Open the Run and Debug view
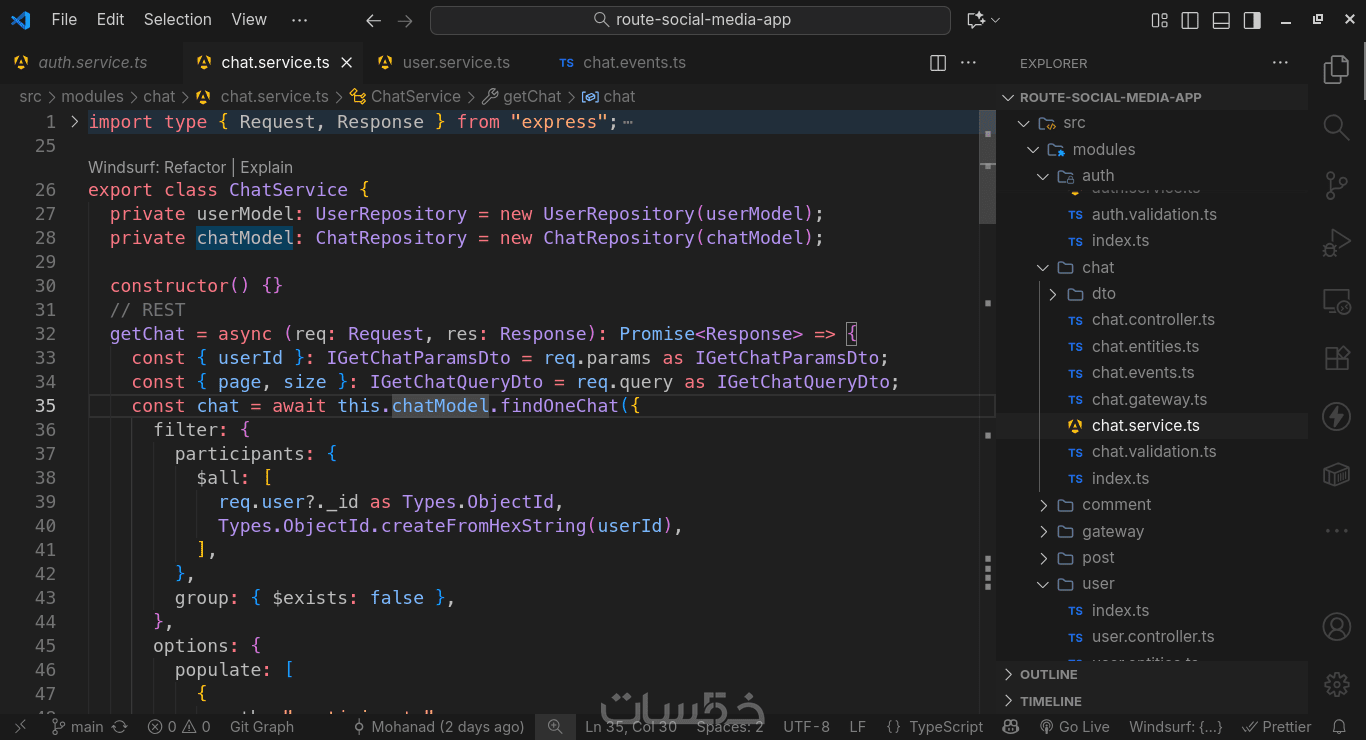Image resolution: width=1366 pixels, height=740 pixels. pos(1337,243)
